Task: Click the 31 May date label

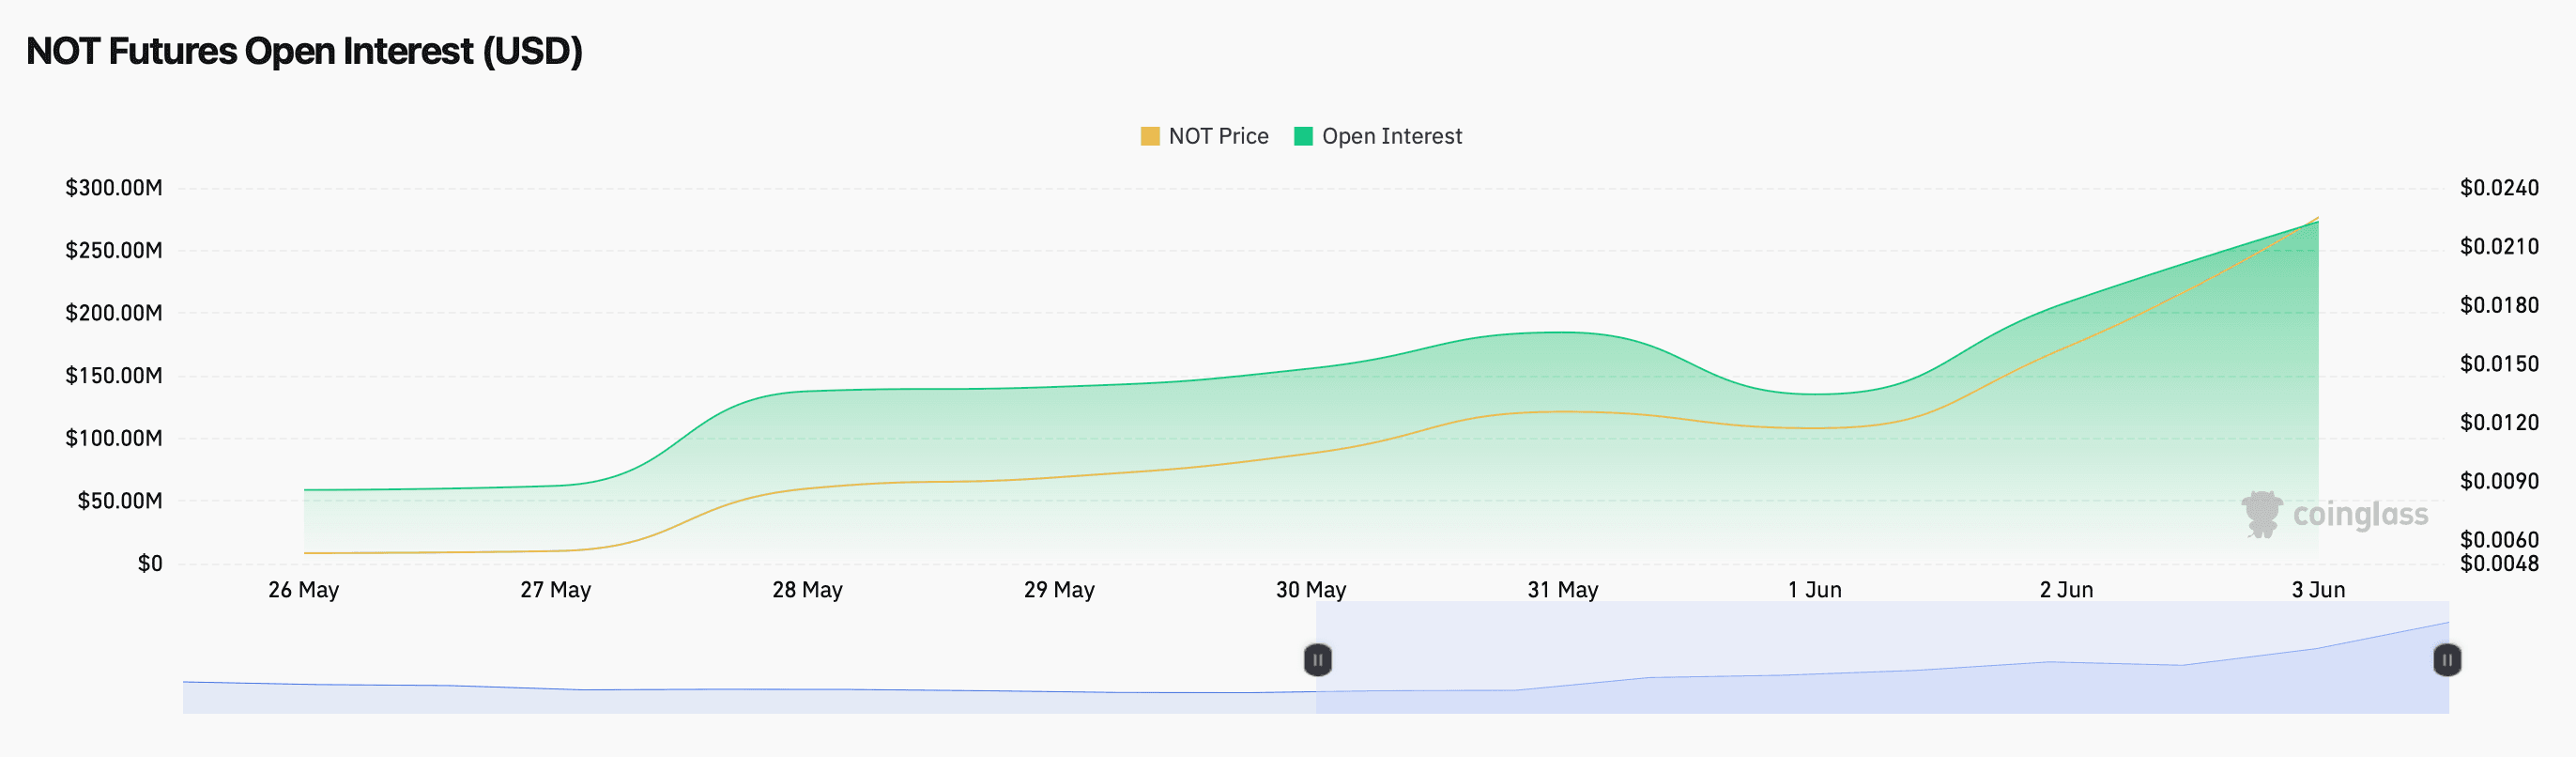Action: (1563, 590)
